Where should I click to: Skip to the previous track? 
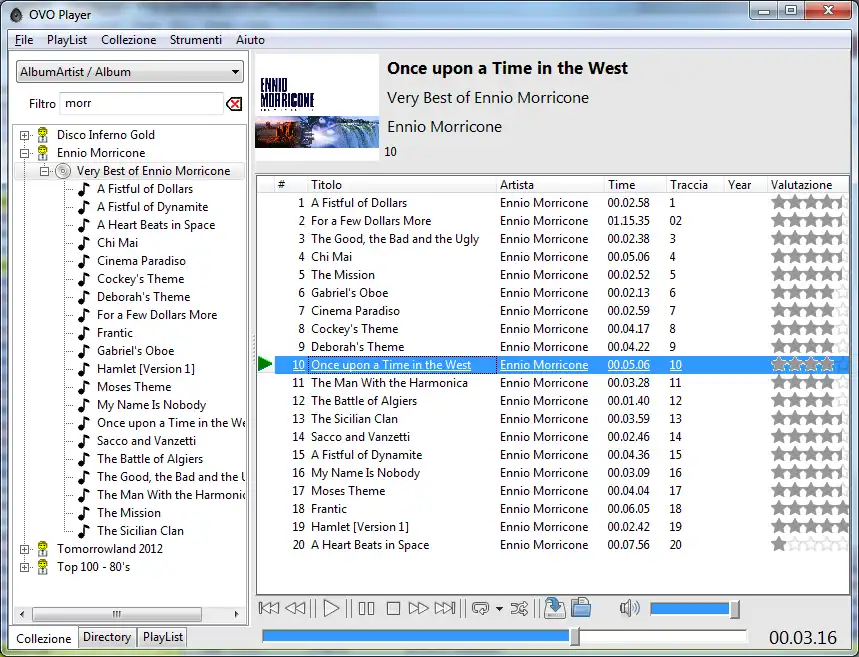268,608
